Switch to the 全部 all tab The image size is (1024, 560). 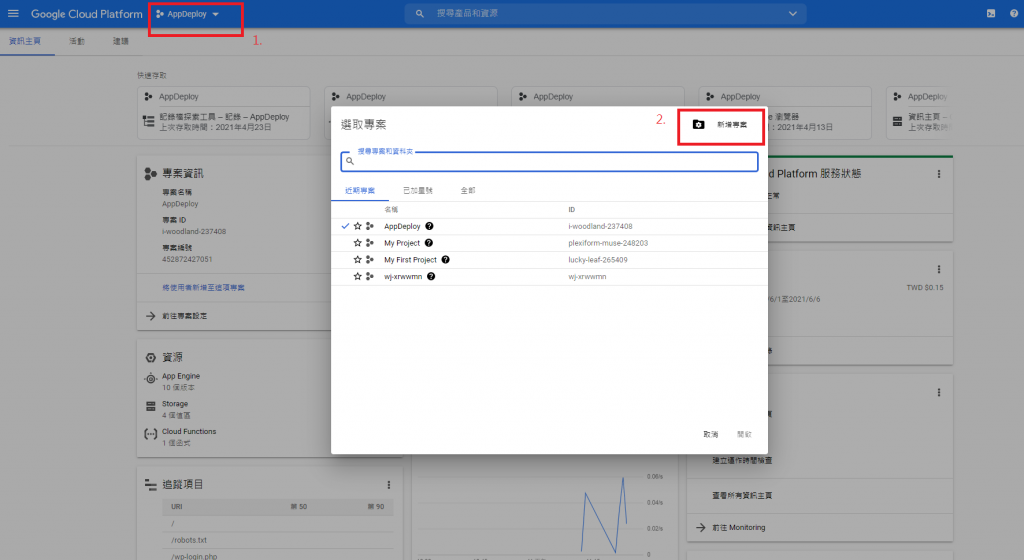coord(468,191)
